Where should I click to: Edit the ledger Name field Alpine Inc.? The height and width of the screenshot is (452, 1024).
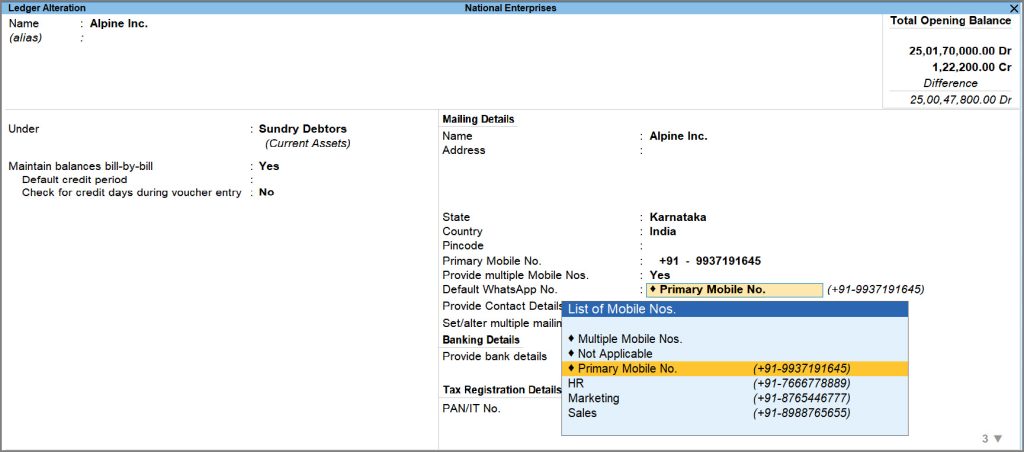(119, 24)
